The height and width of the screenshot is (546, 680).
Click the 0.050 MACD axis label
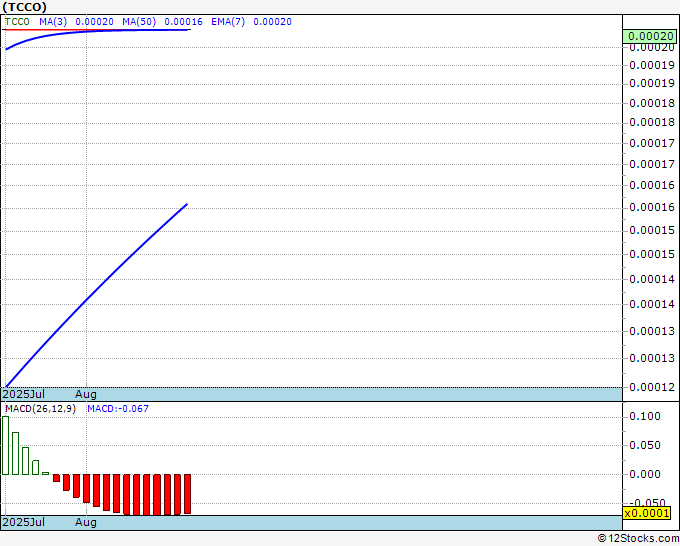pyautogui.click(x=645, y=445)
